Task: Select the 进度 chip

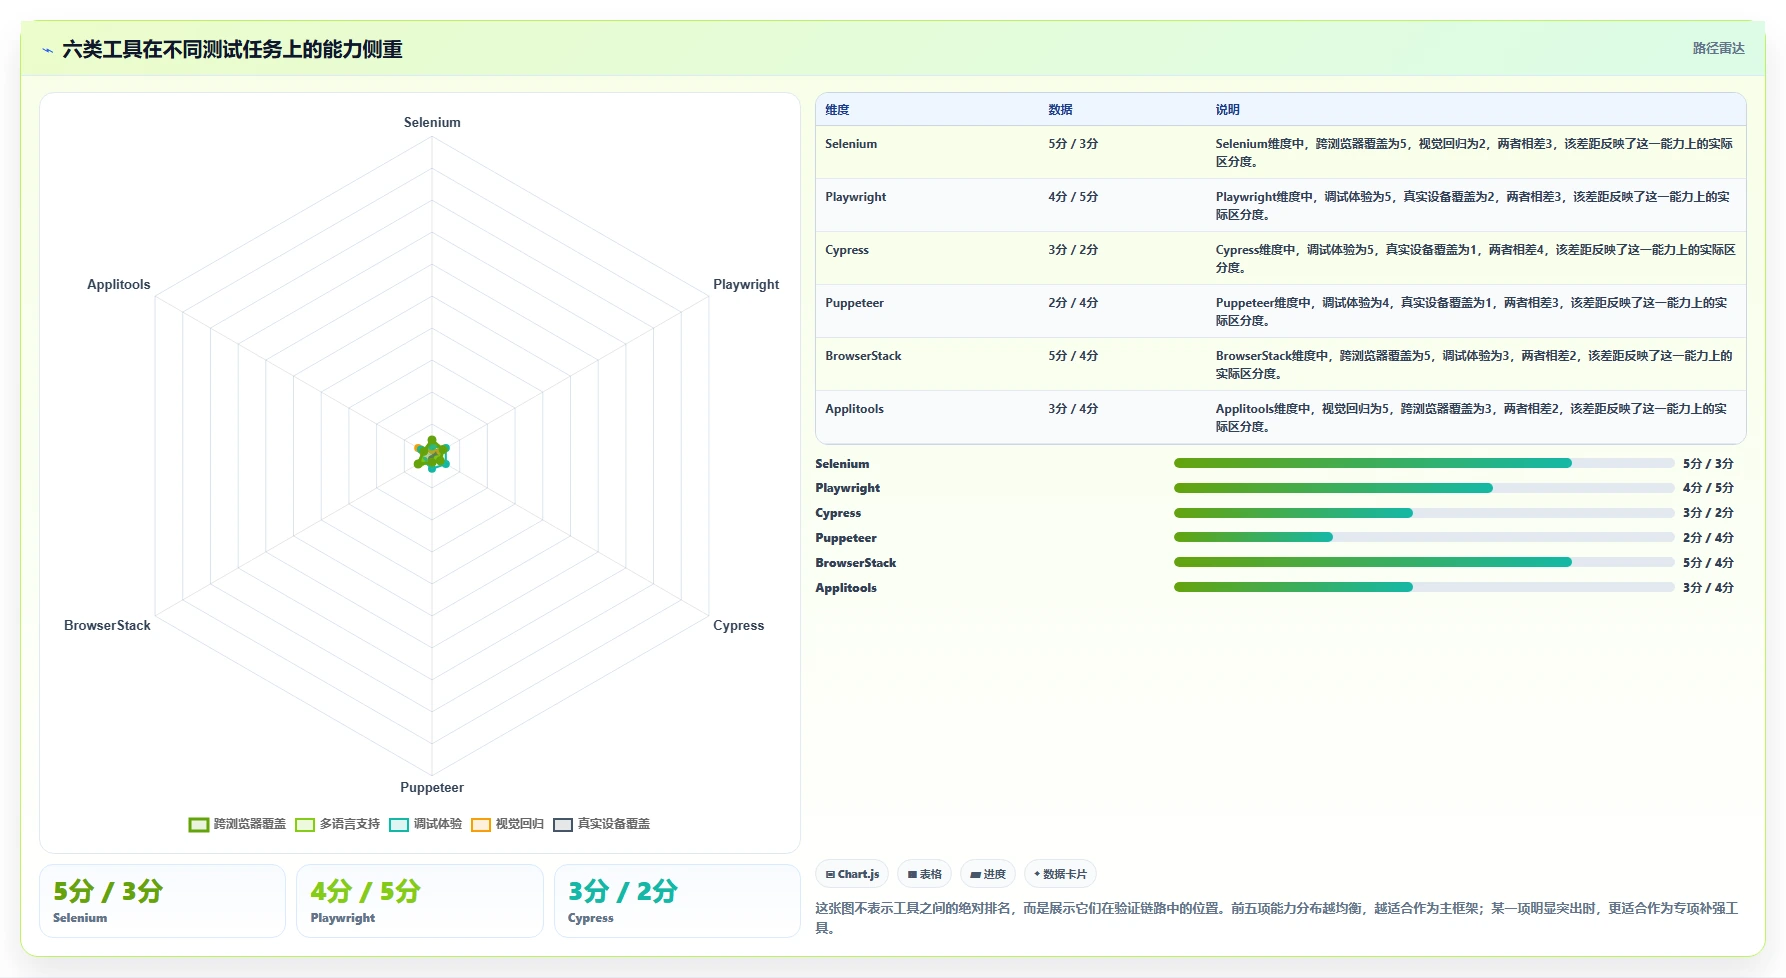Action: pos(988,874)
